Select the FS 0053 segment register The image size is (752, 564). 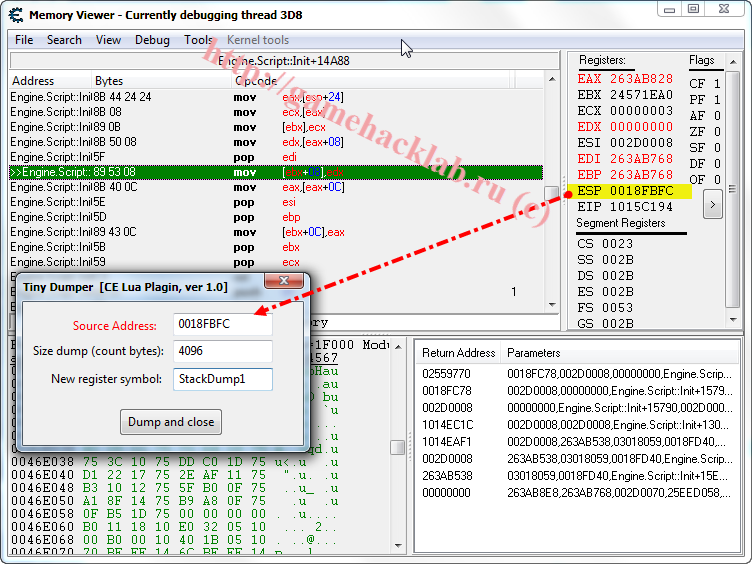605,307
